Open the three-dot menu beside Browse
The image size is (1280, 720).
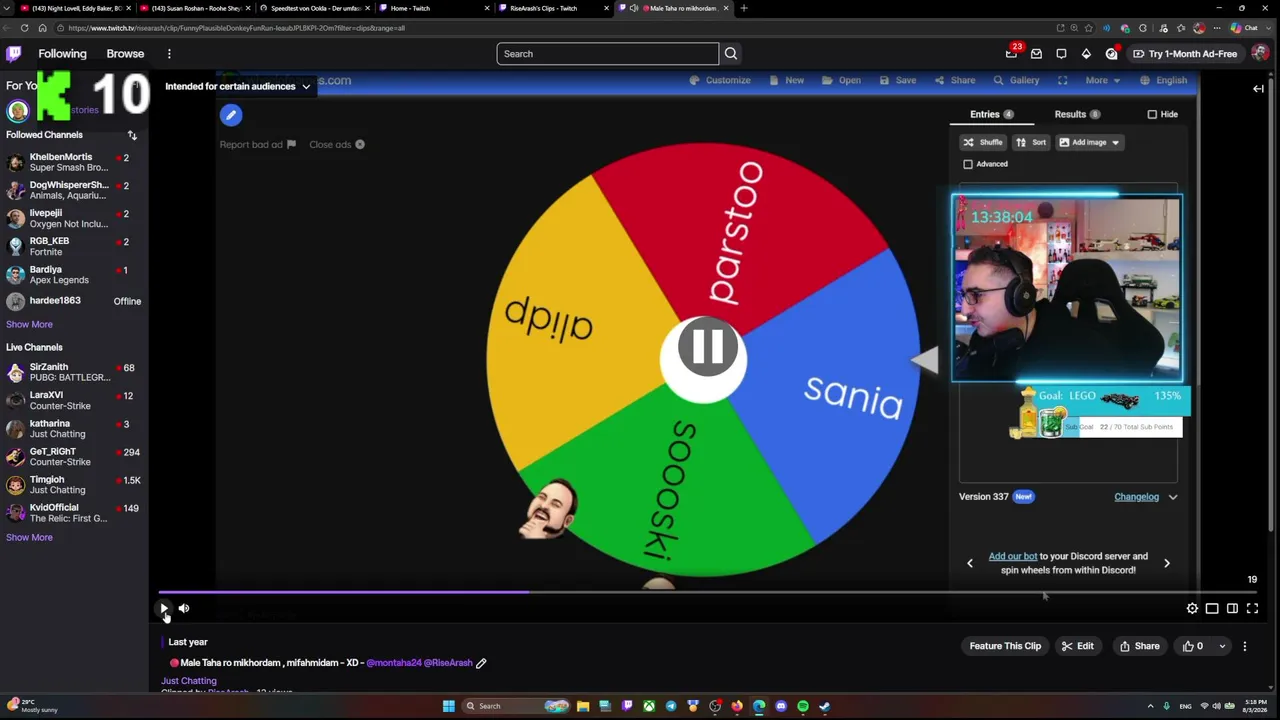click(169, 54)
